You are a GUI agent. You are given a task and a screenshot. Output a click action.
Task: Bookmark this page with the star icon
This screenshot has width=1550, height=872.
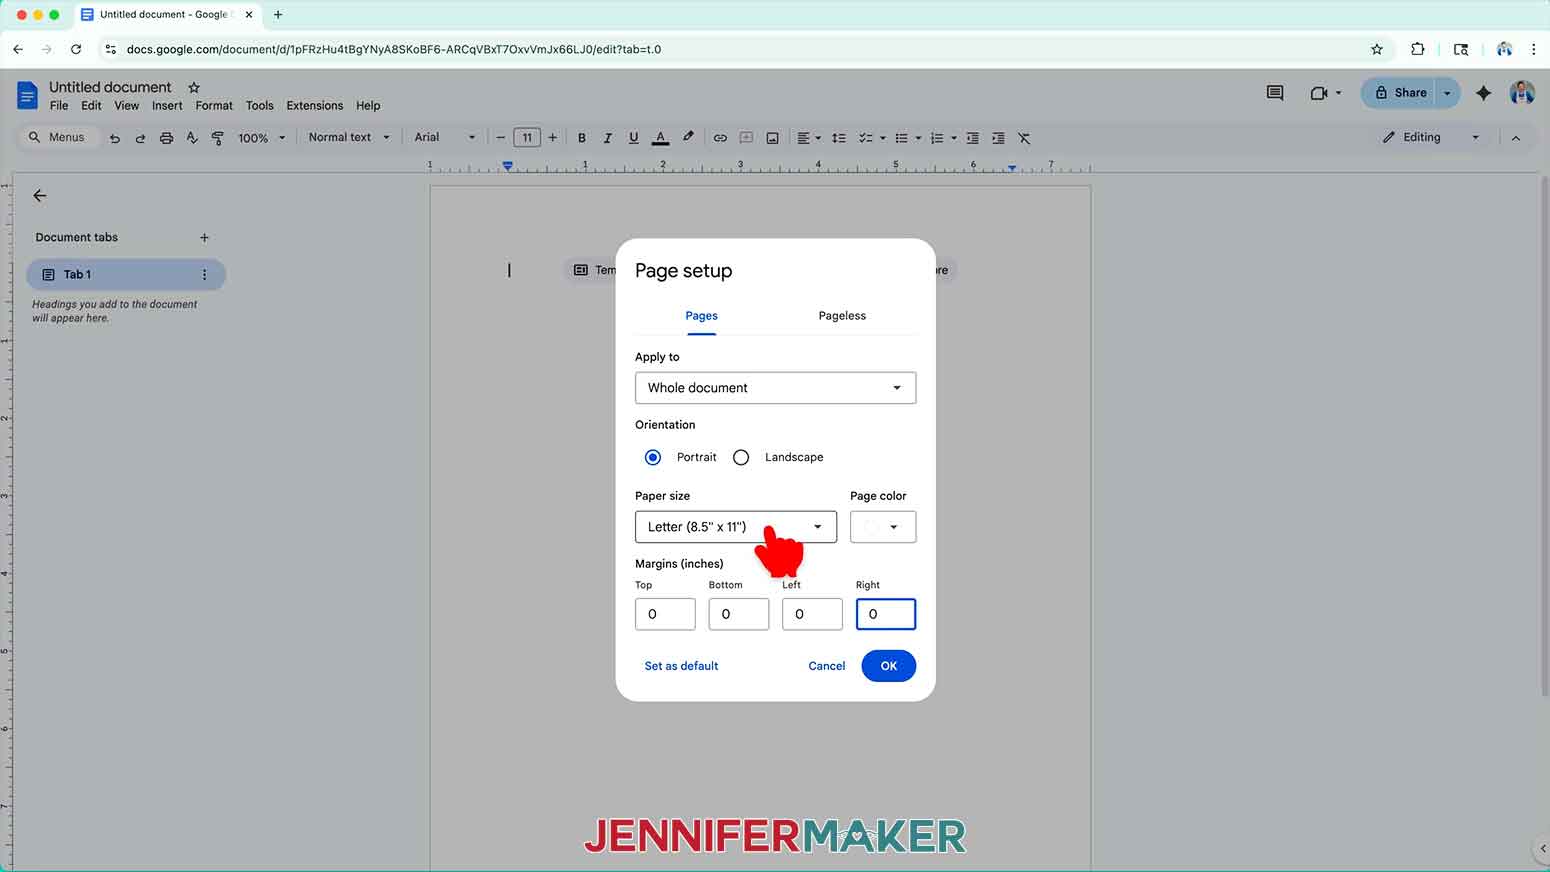(x=1377, y=49)
